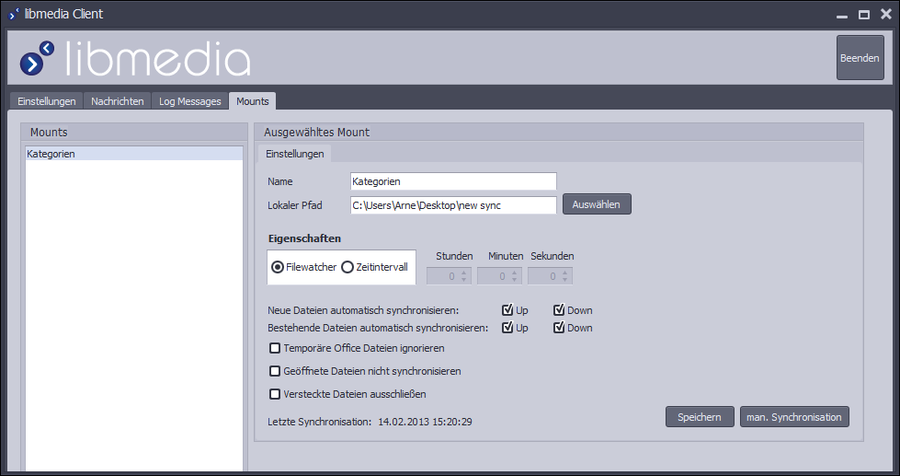Screen dimensions: 900x476
Task: Click the title bar libmedia app icon
Action: point(14,14)
